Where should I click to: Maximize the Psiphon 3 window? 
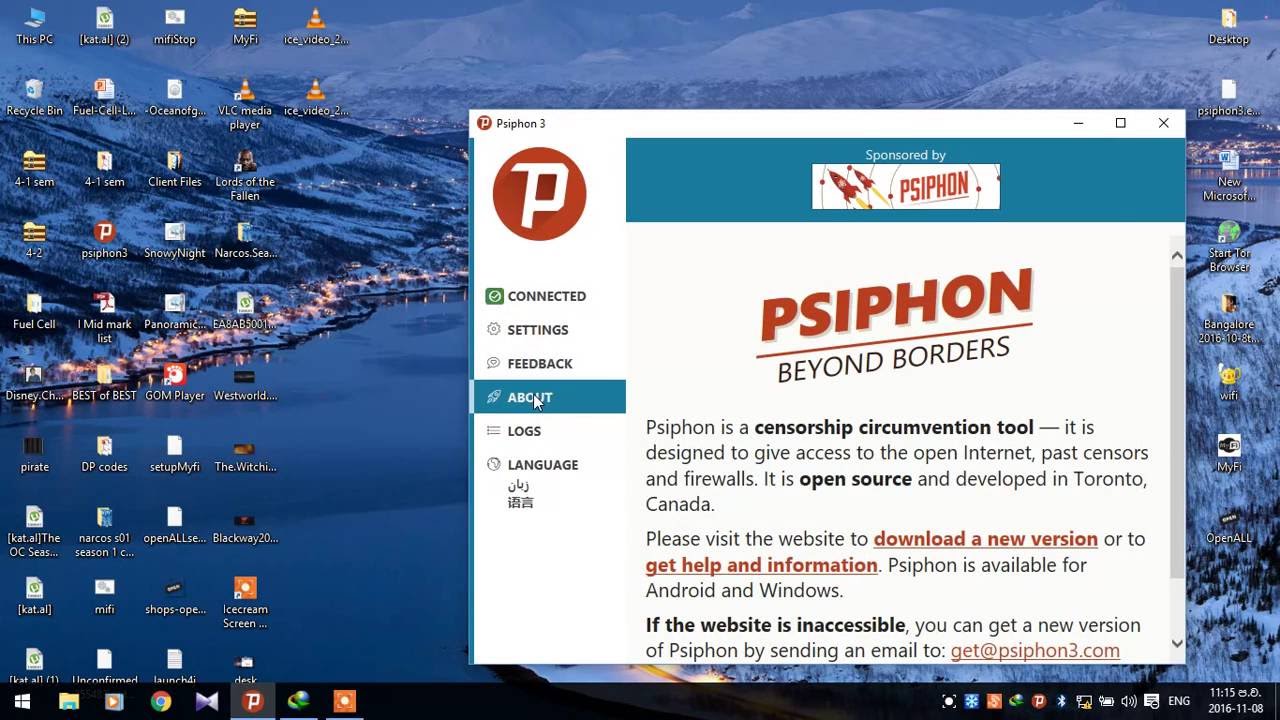[1121, 123]
